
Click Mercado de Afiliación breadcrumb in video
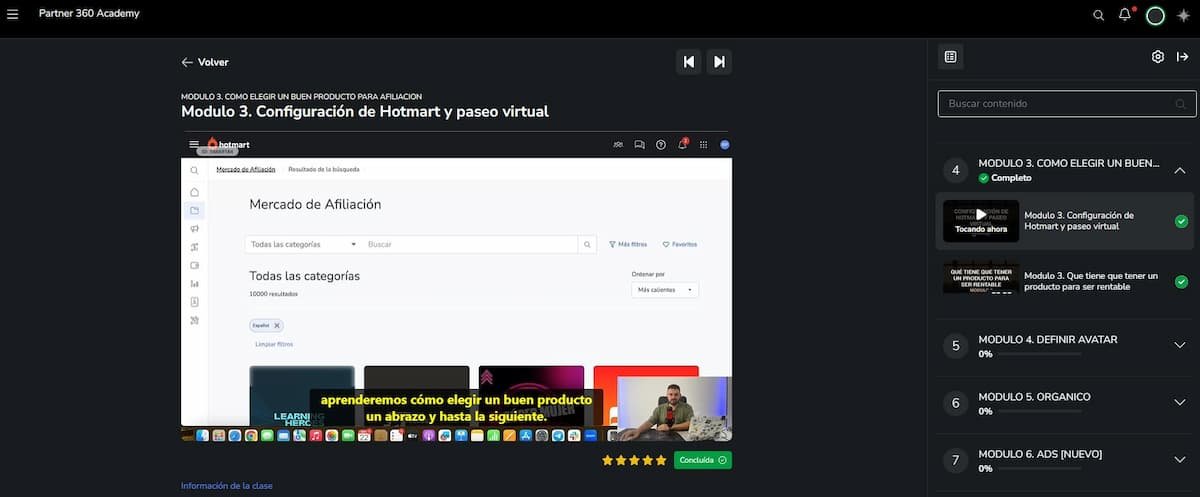click(x=246, y=169)
